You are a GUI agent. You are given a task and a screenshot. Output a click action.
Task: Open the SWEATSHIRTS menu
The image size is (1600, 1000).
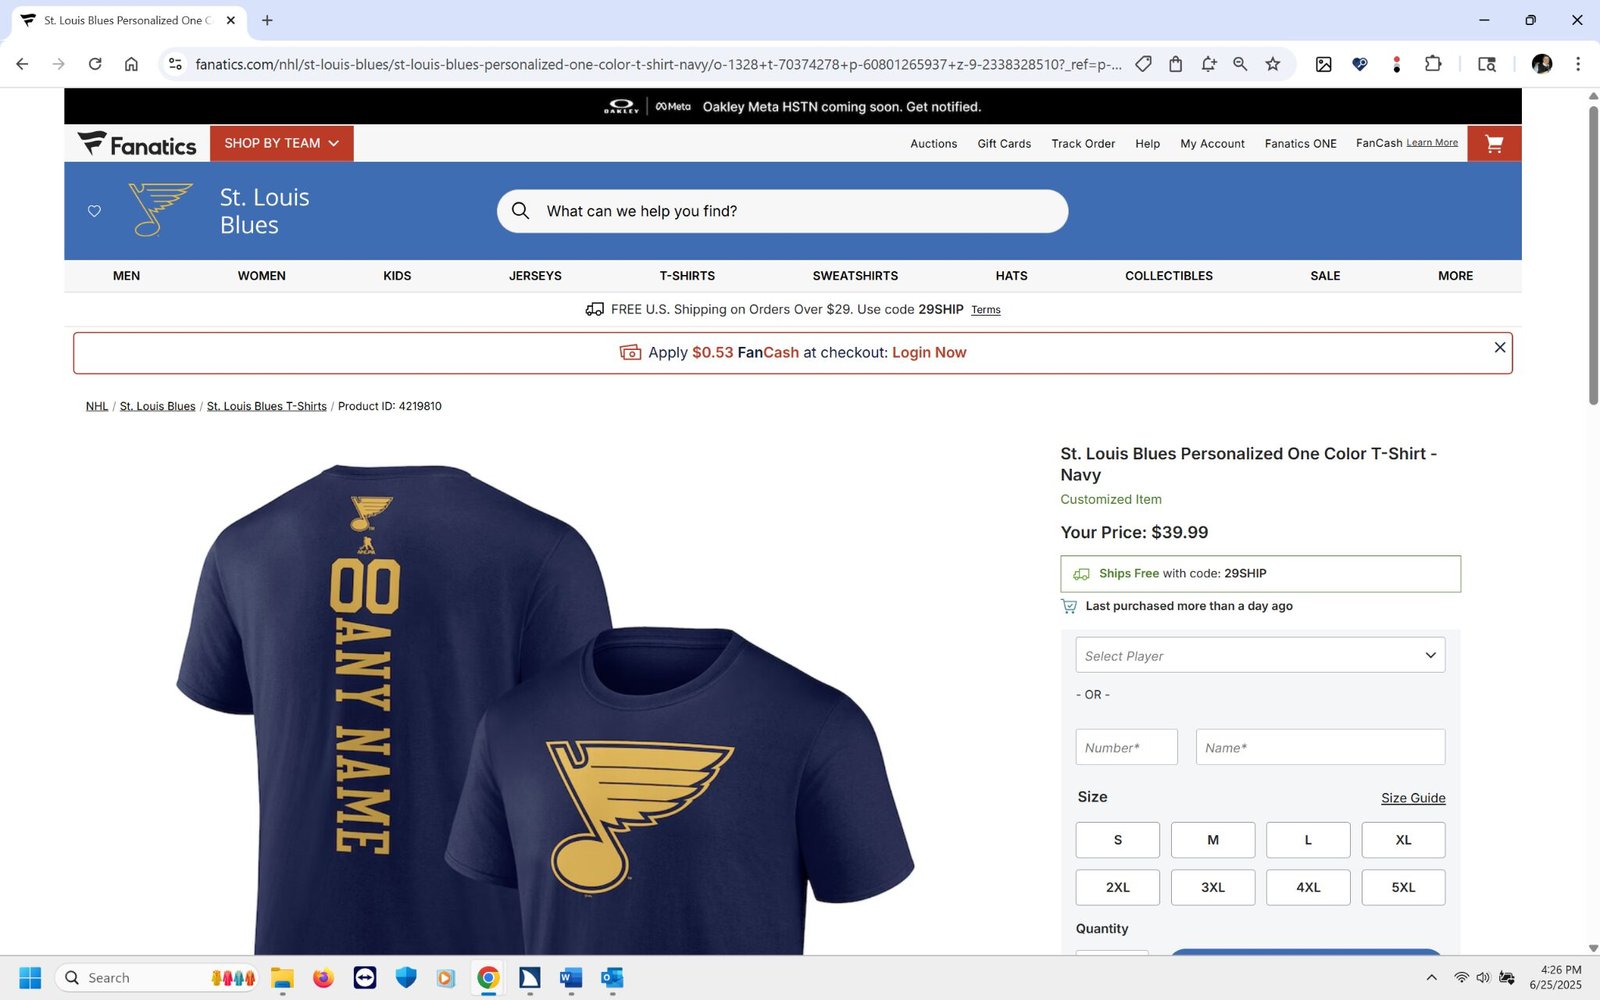[855, 276]
